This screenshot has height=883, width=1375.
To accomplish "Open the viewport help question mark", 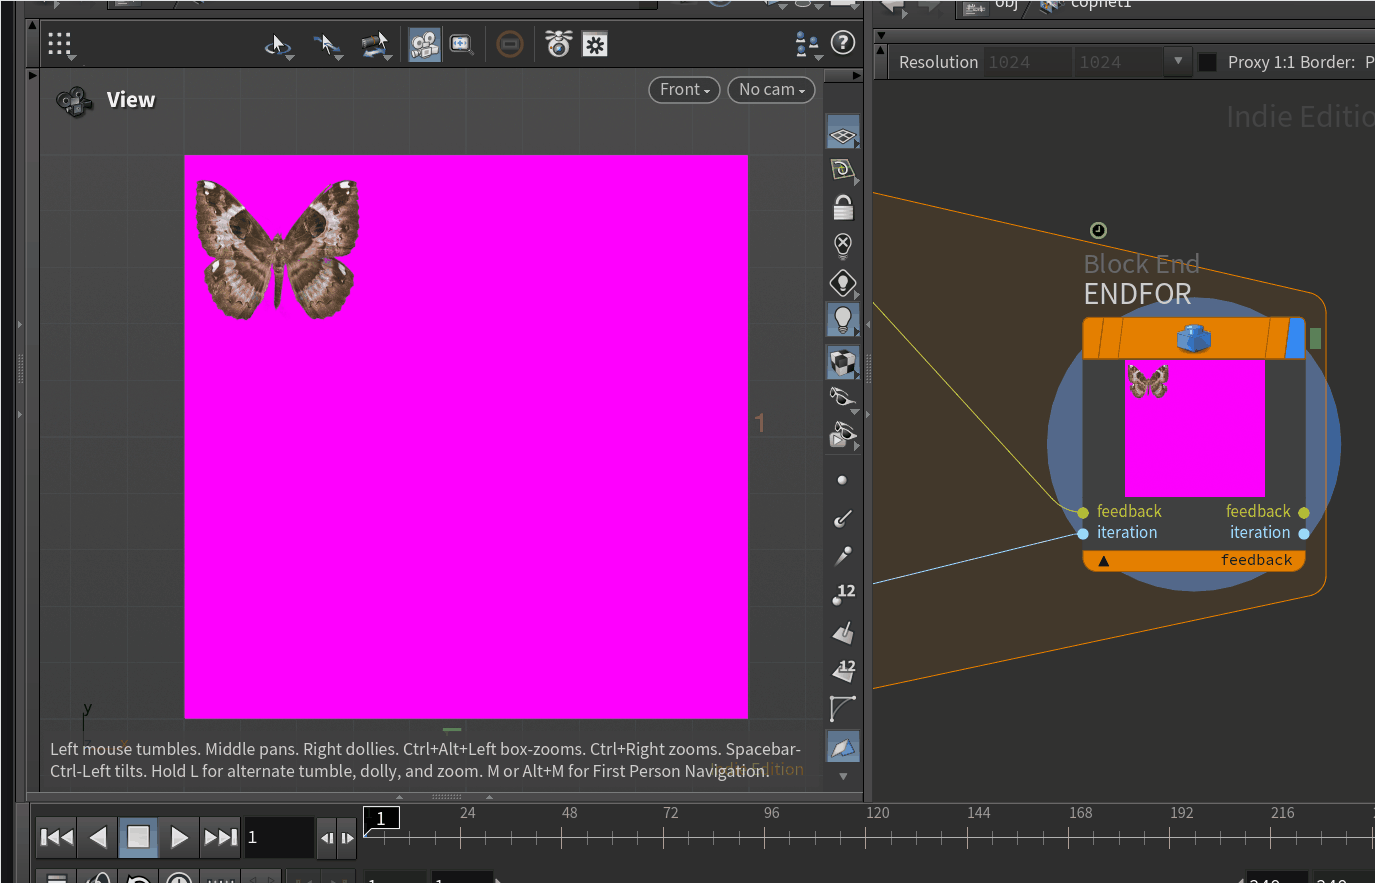I will [843, 43].
